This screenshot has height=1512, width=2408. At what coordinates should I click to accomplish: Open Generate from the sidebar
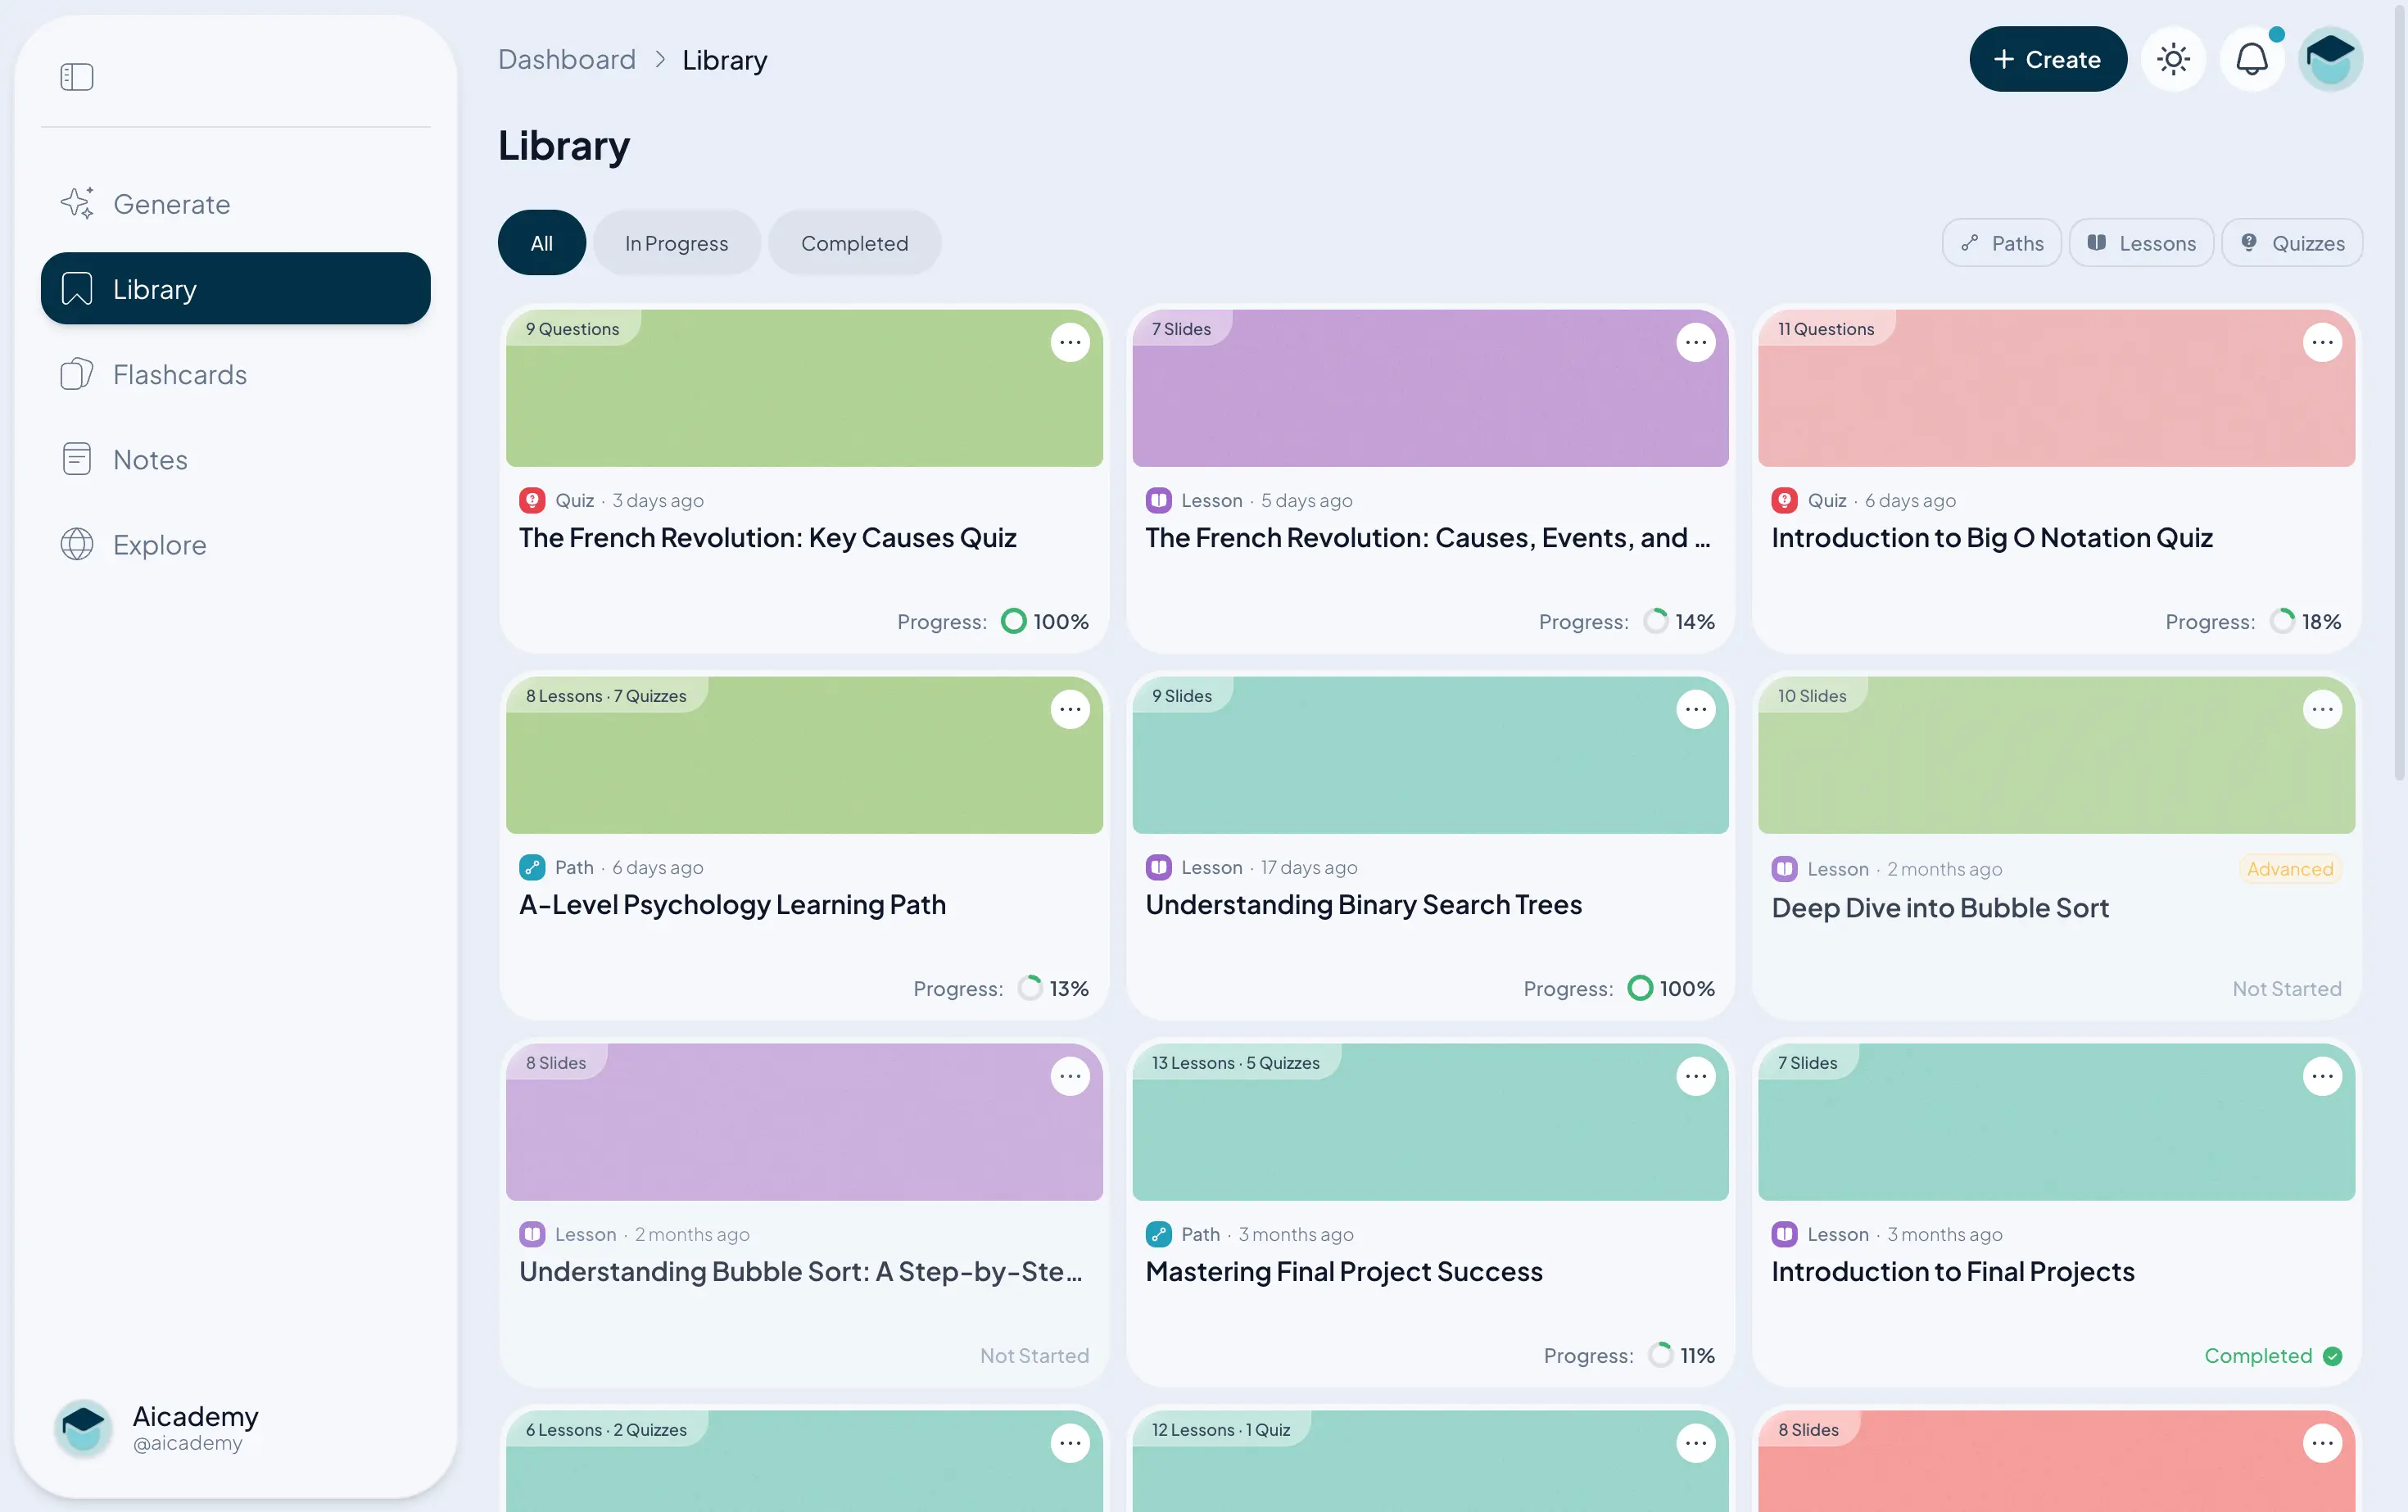pos(236,204)
